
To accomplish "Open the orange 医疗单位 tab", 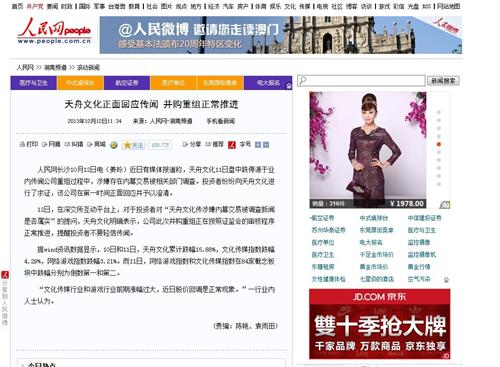I will [173, 83].
